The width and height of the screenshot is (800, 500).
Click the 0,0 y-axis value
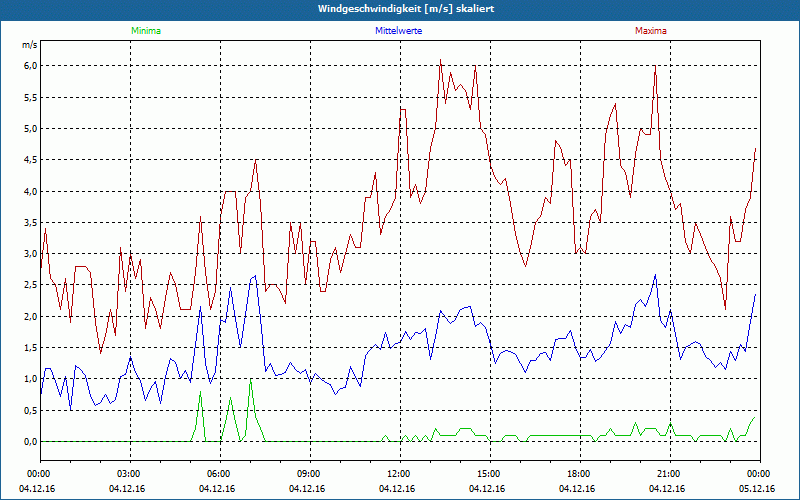pos(31,441)
